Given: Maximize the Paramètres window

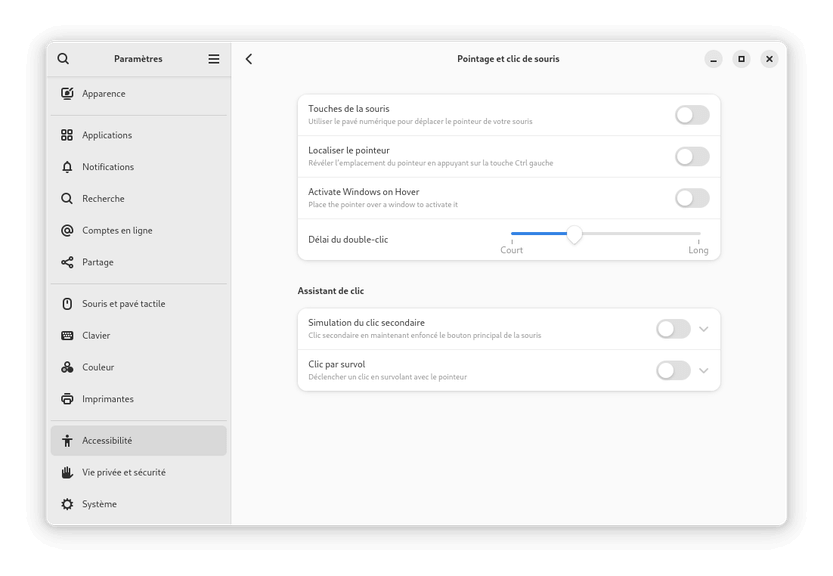Looking at the screenshot, I should point(741,59).
